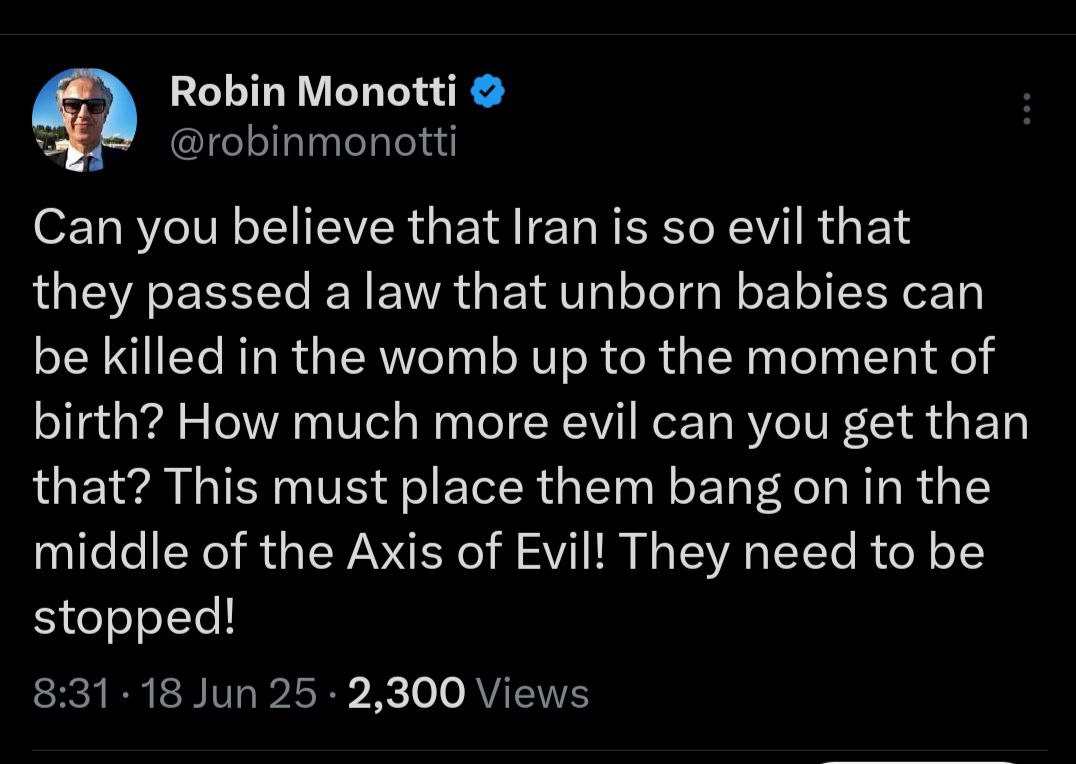Click the tweet's first line about Iran

click(x=471, y=228)
